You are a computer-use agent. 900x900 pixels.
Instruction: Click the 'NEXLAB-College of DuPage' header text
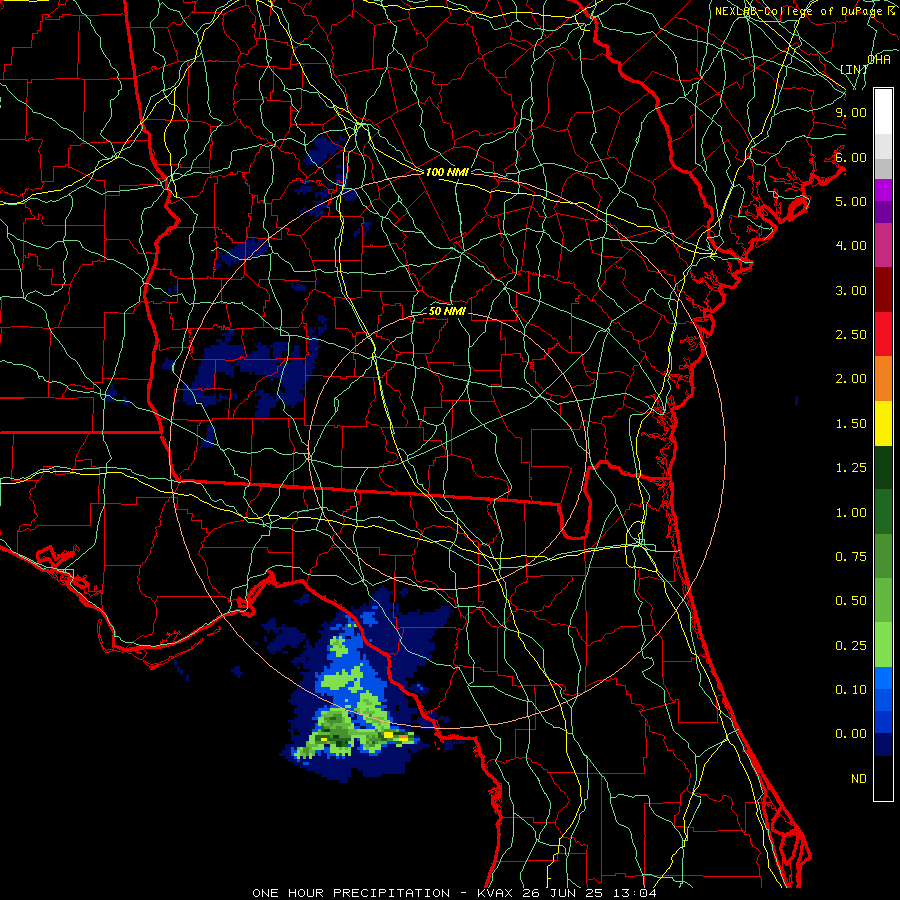point(801,11)
